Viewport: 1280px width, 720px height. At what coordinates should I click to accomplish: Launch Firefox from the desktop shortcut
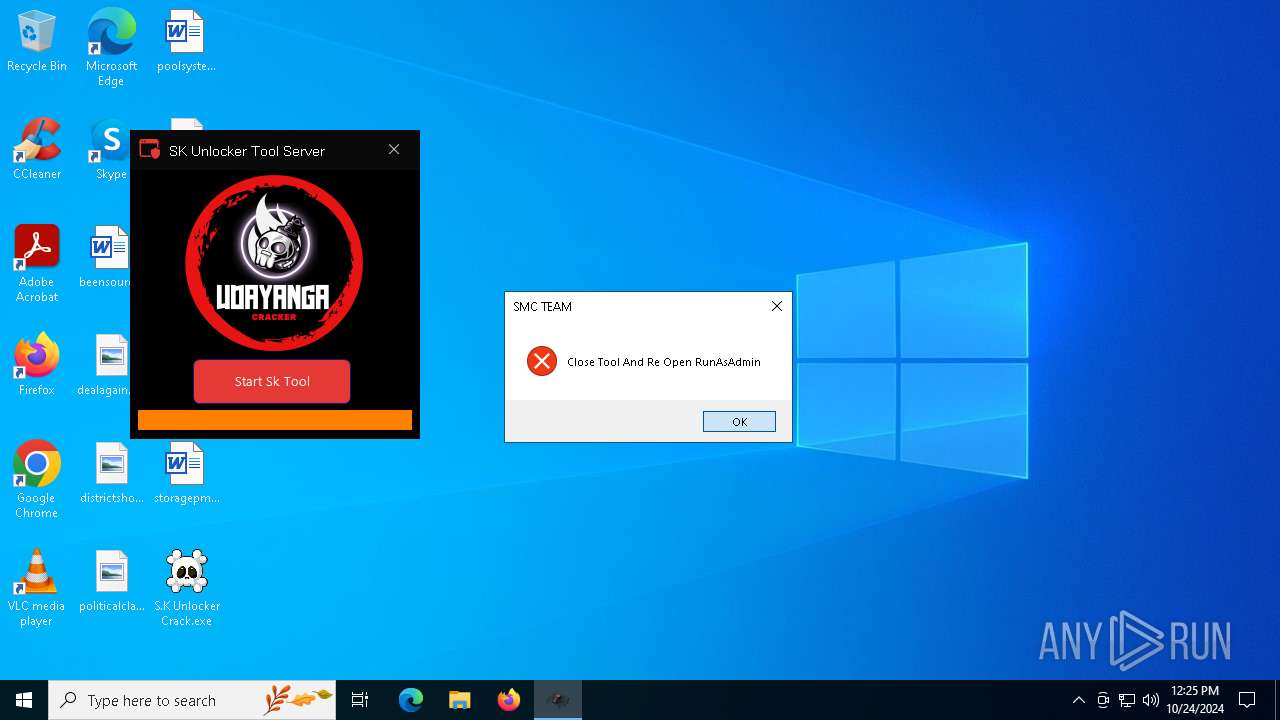37,364
